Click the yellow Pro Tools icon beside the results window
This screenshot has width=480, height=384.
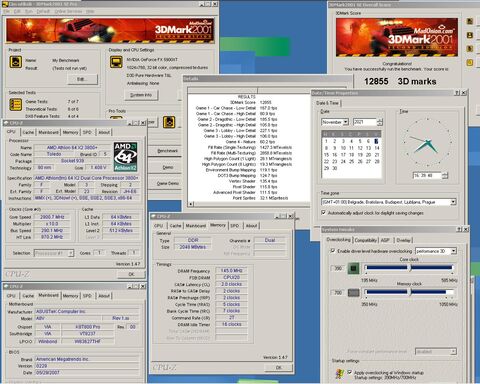click(x=169, y=122)
